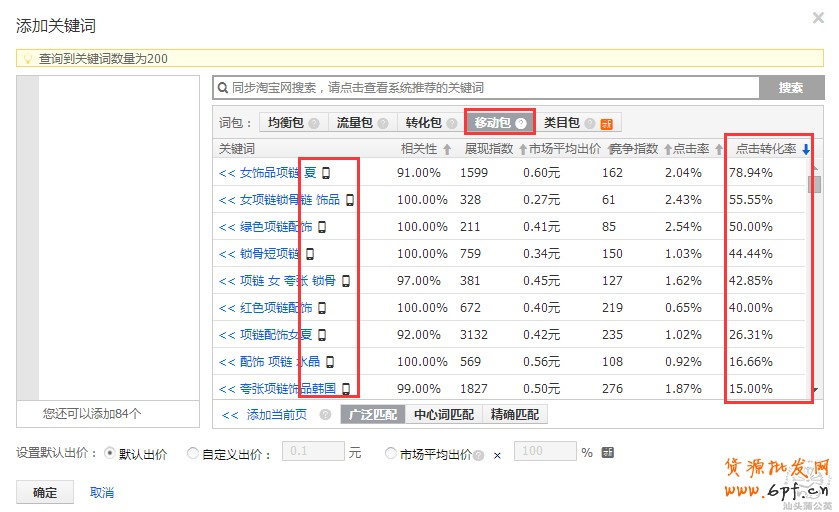Click the 取消 cancel link
Screen dimensions: 839x512
[102, 492]
